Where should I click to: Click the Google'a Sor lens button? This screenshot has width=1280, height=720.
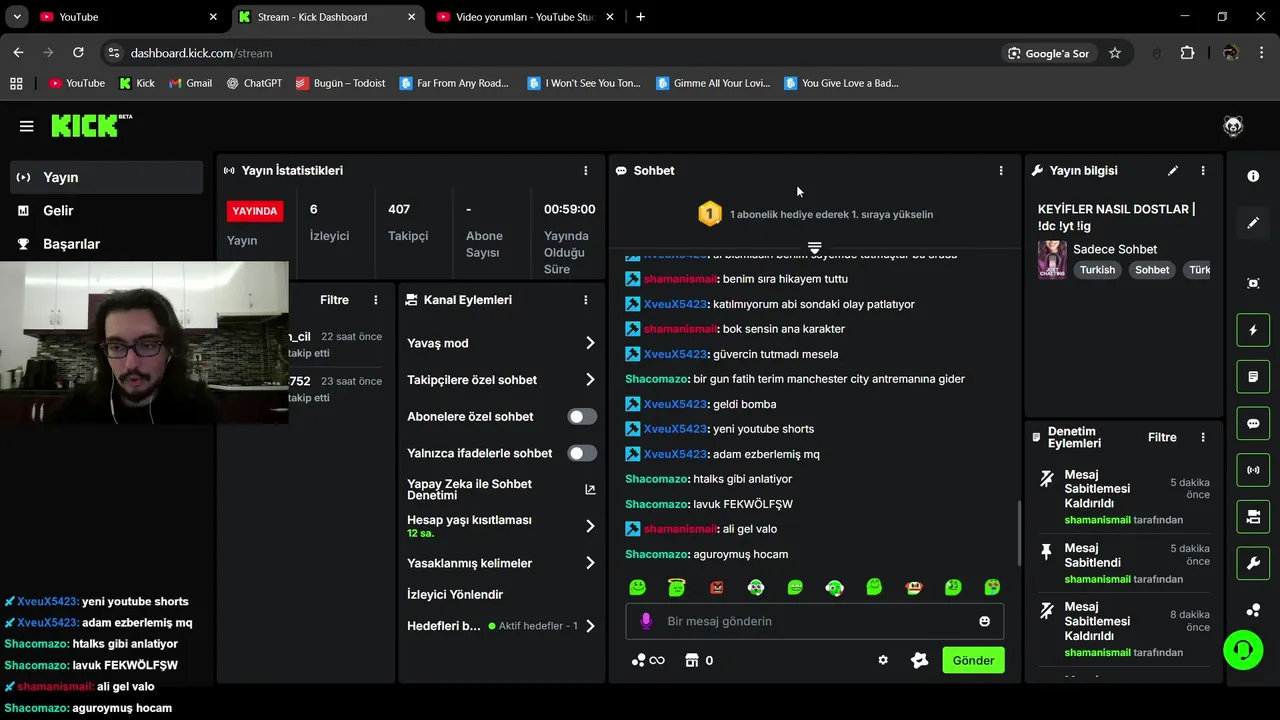tap(1048, 53)
